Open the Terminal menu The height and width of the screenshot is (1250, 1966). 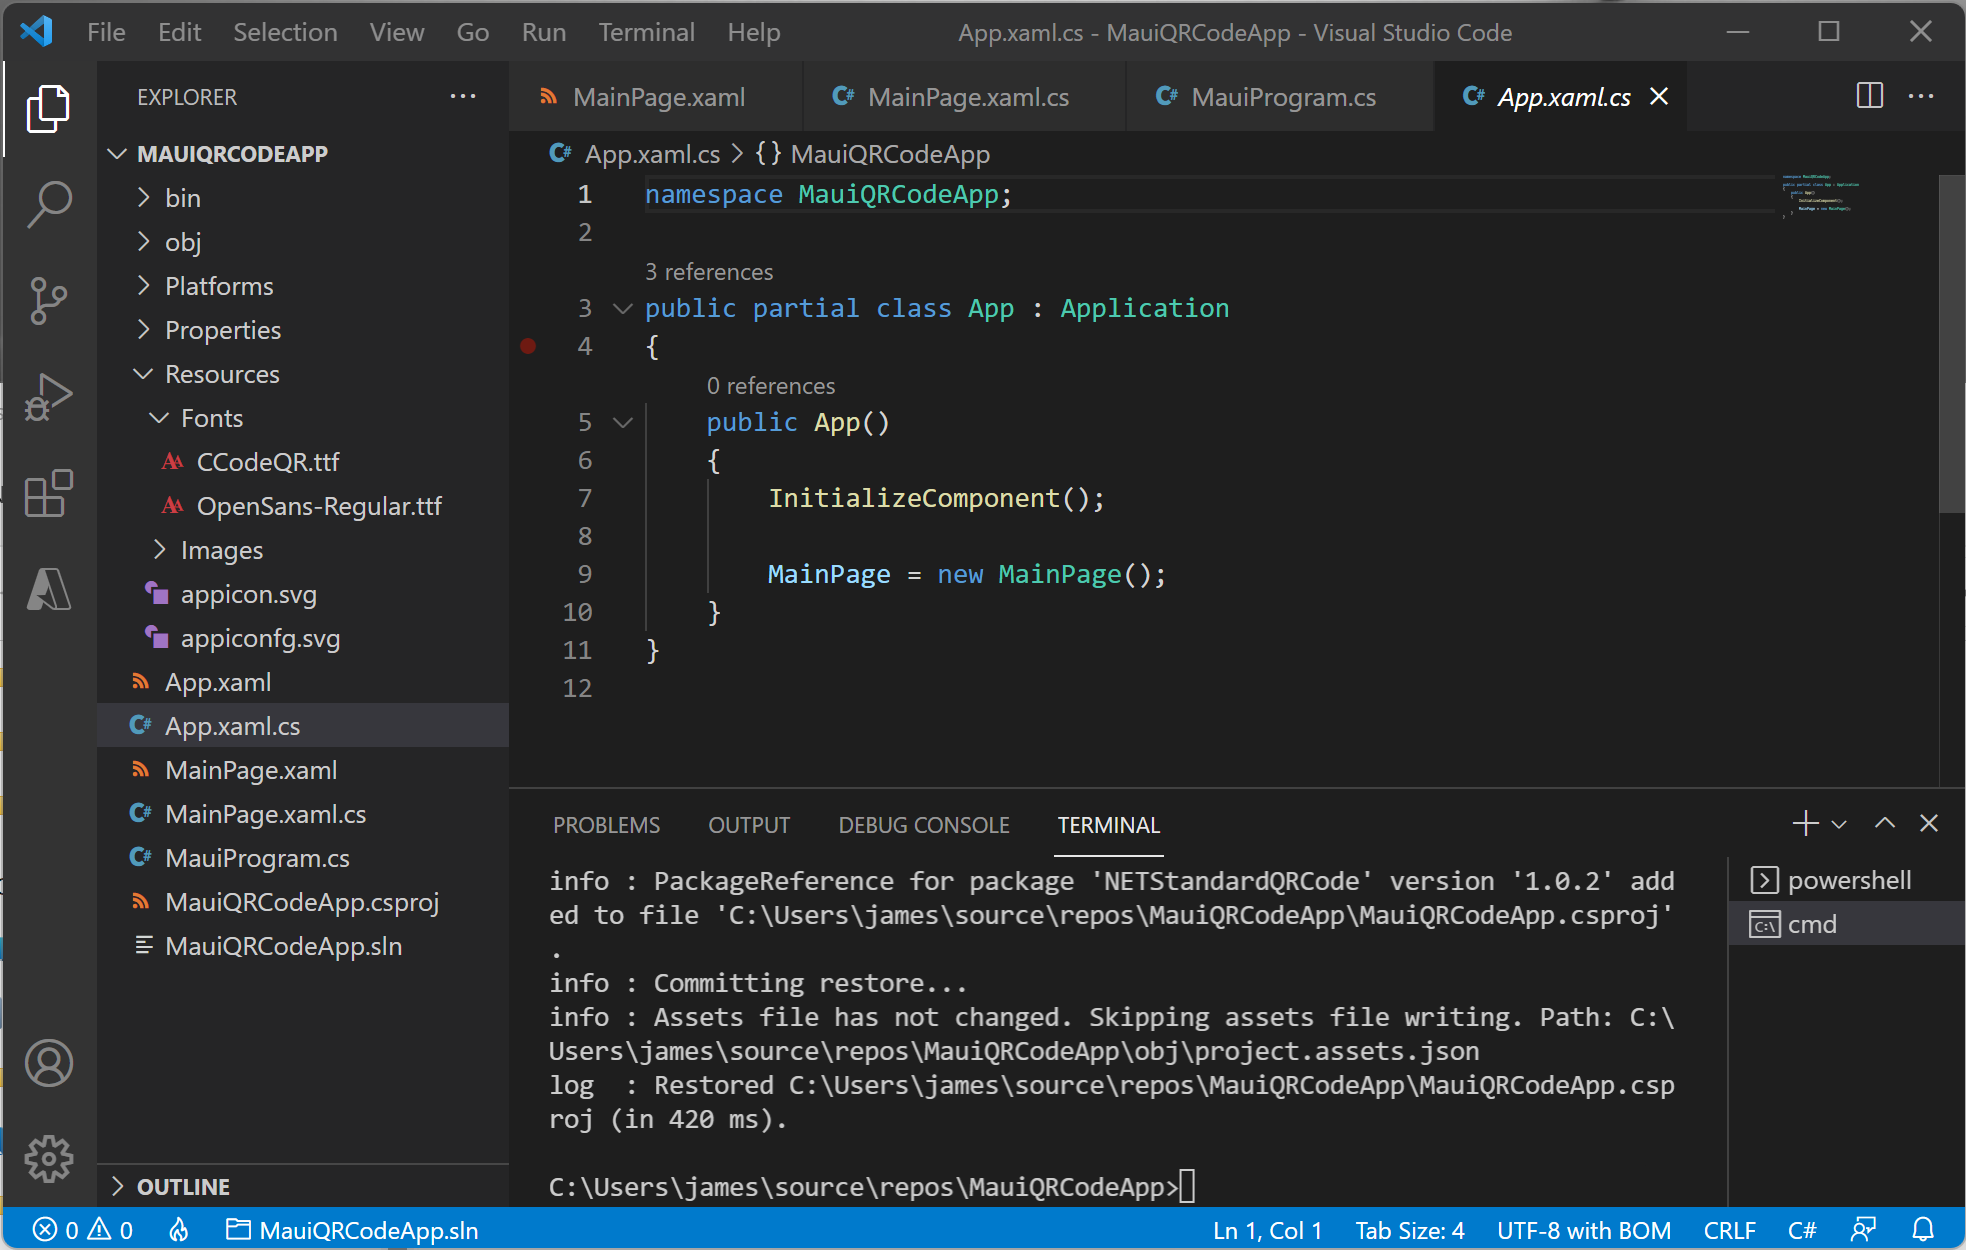point(647,32)
